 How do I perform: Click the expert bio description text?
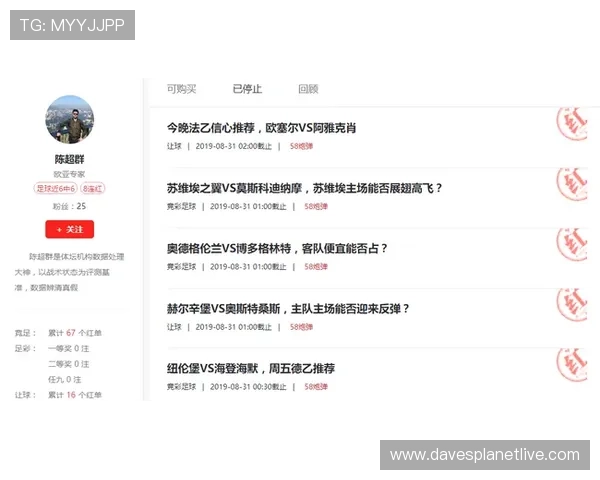[69, 272]
